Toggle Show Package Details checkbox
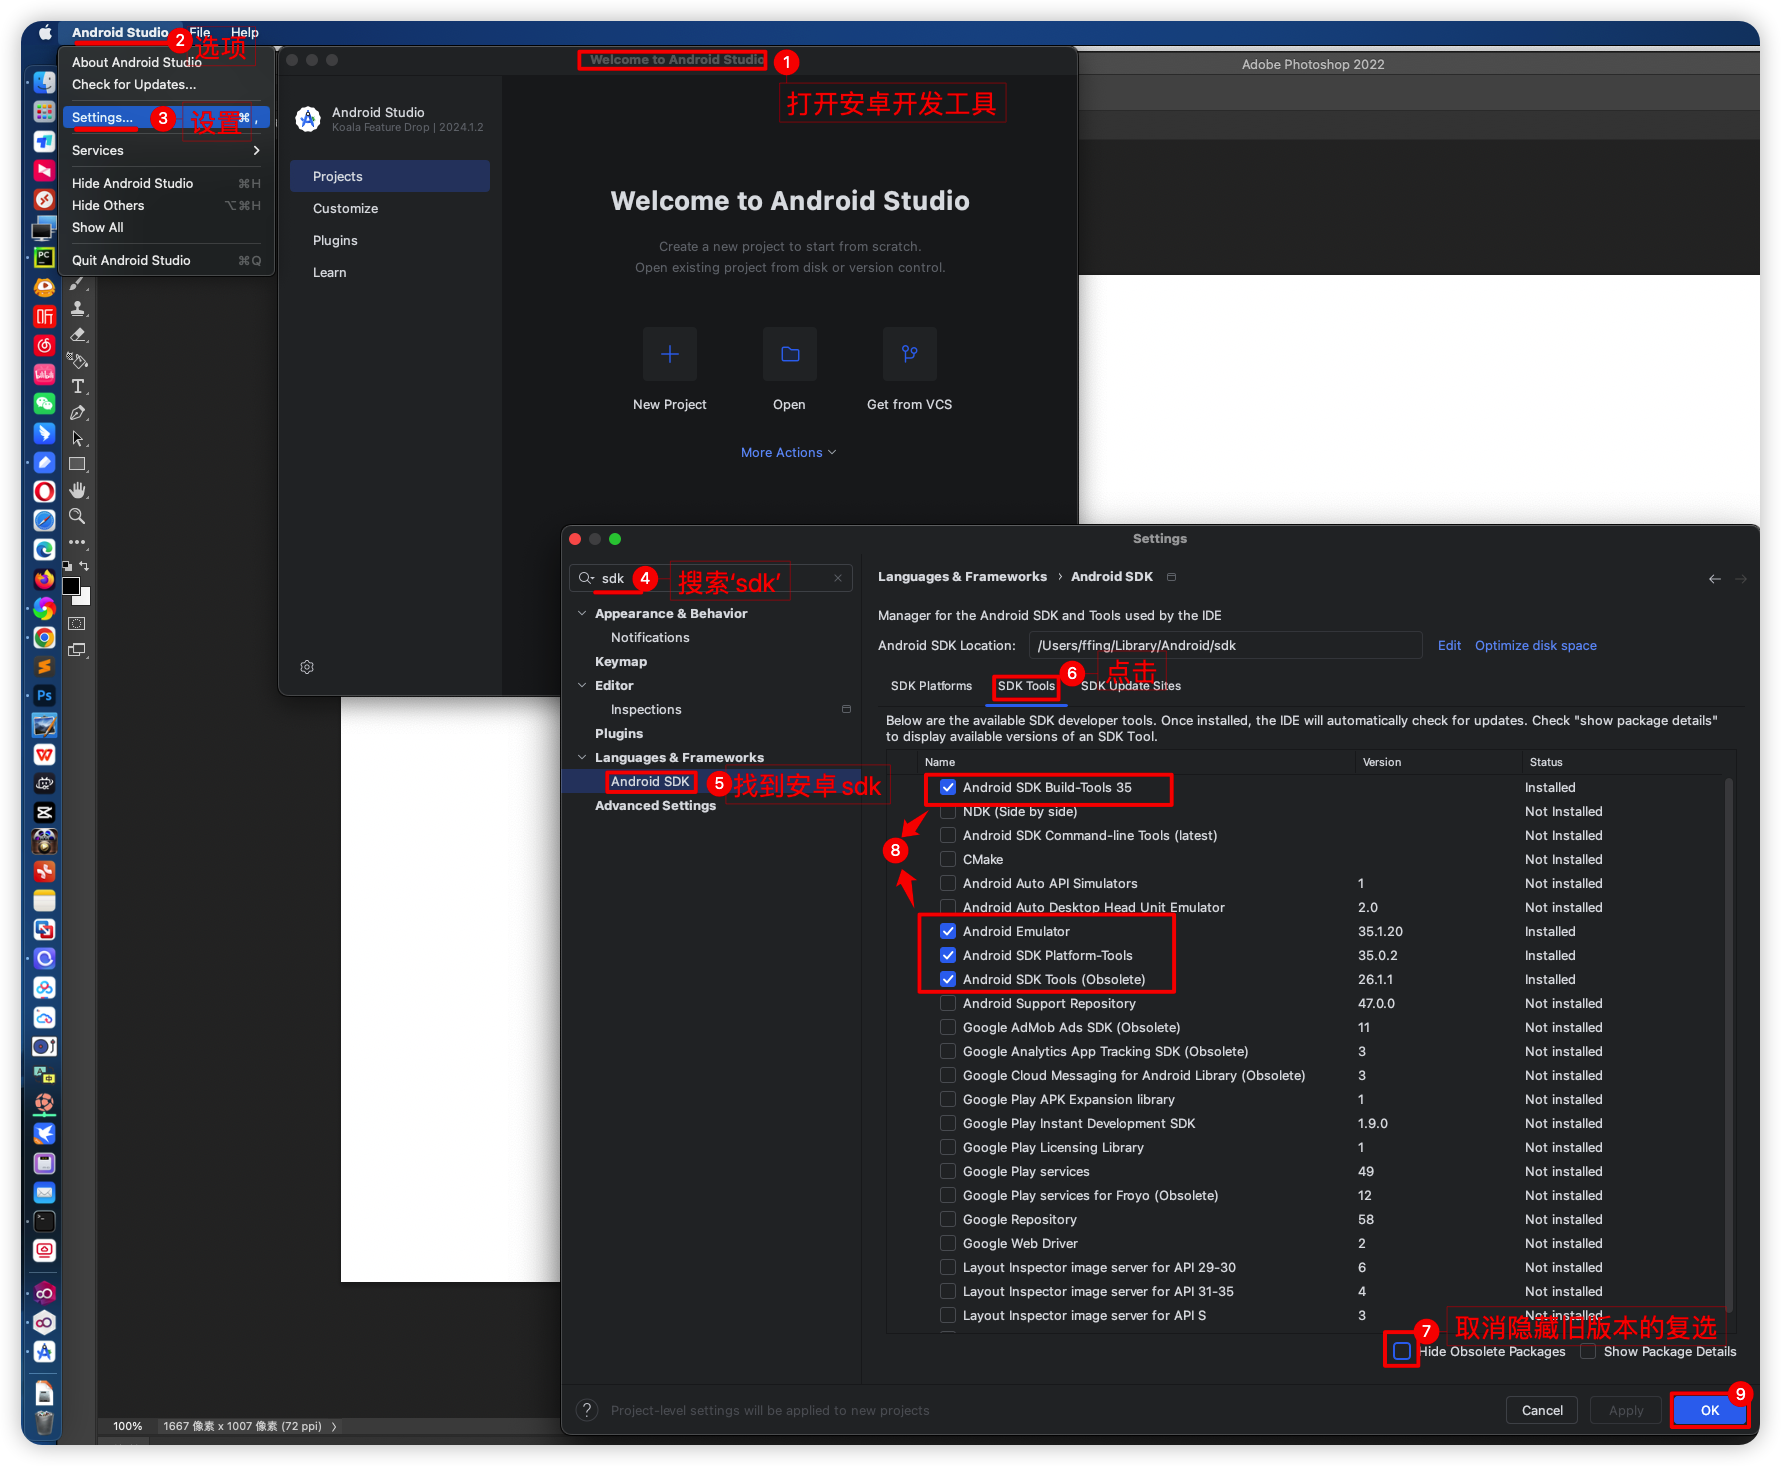The height and width of the screenshot is (1466, 1781). tap(1588, 1352)
